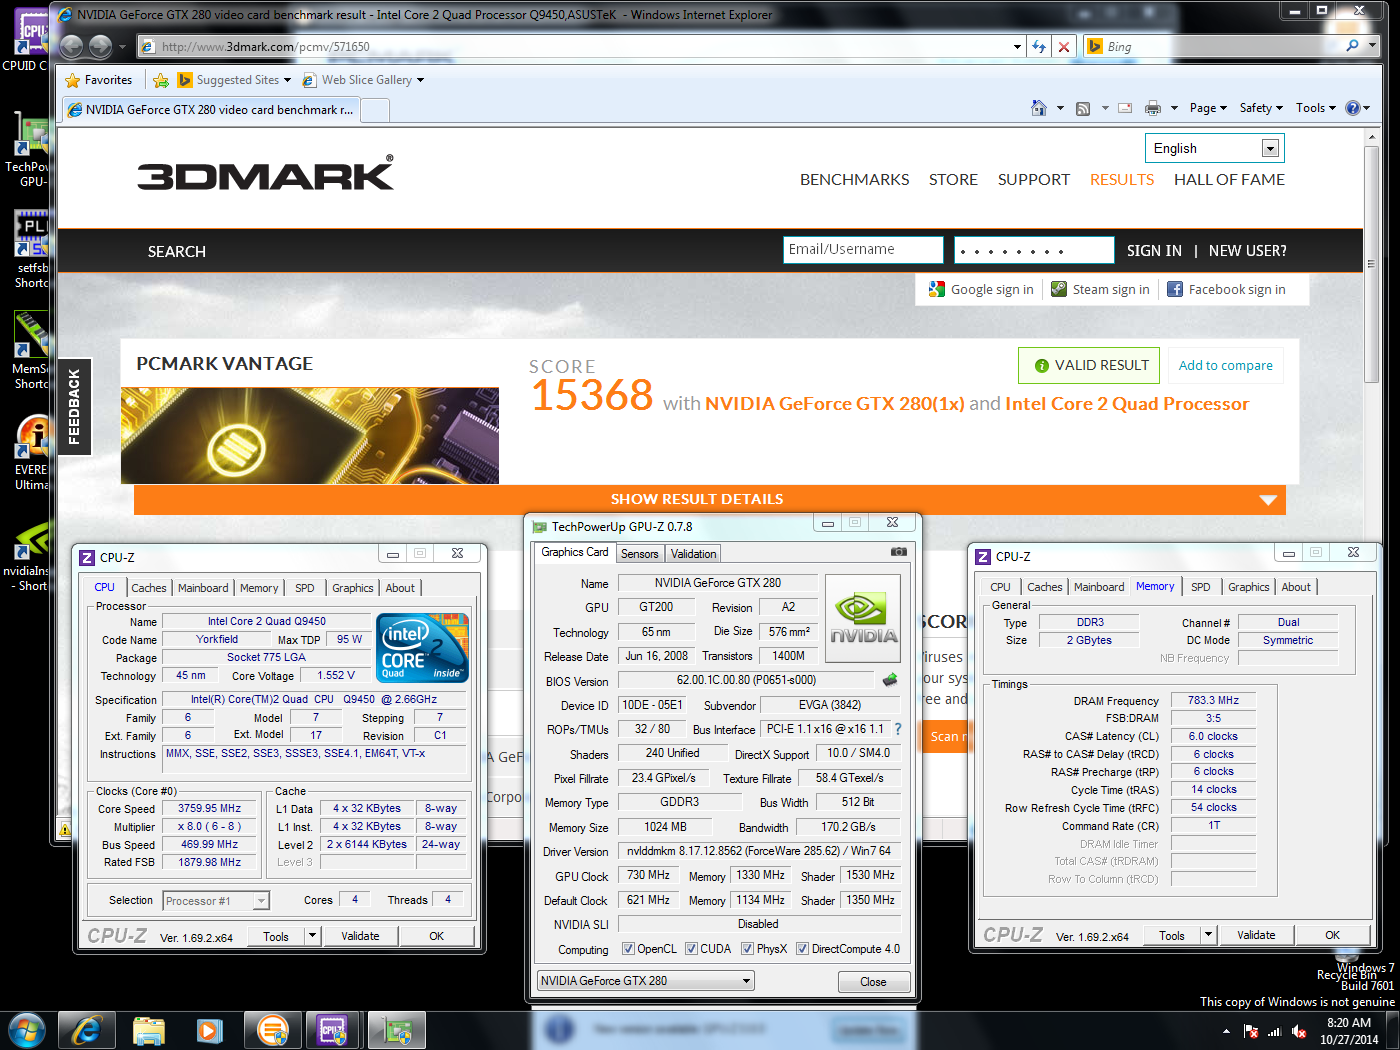
Task: Click the FEEDBACK side tab
Action: tap(74, 407)
